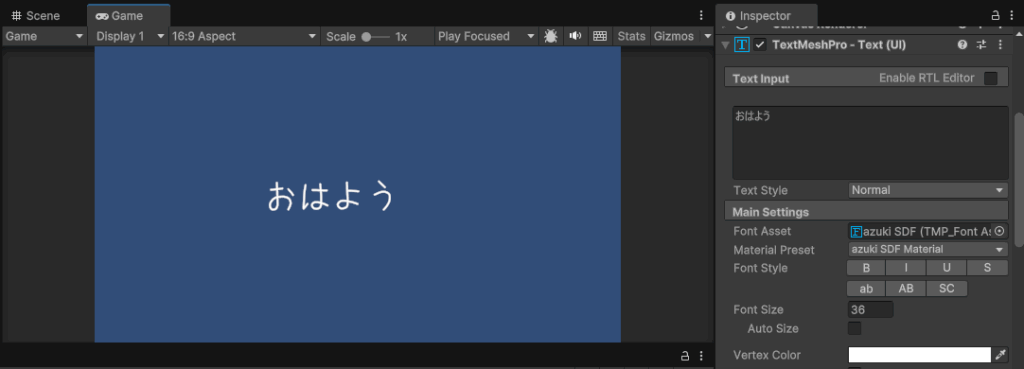The height and width of the screenshot is (369, 1024).
Task: Tick the Auto Size checkbox
Action: (x=854, y=329)
